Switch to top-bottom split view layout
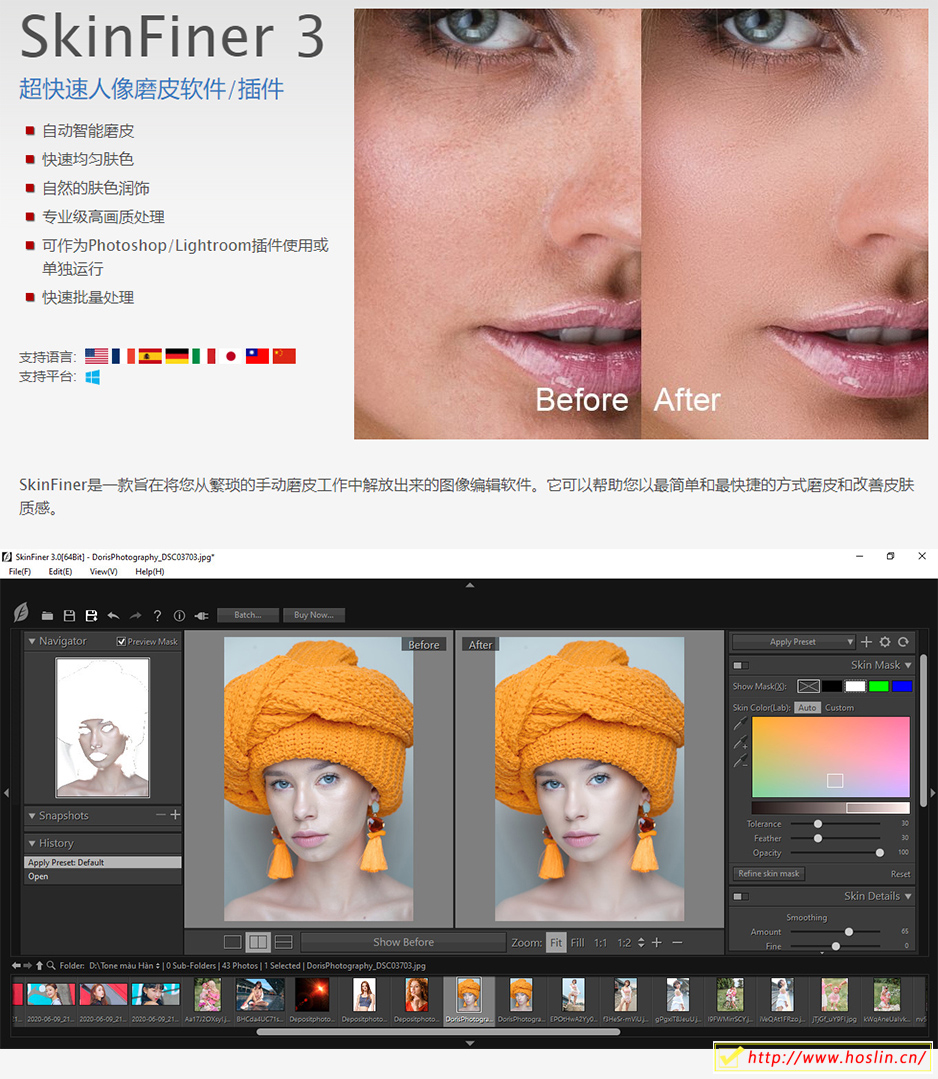 [x=284, y=942]
